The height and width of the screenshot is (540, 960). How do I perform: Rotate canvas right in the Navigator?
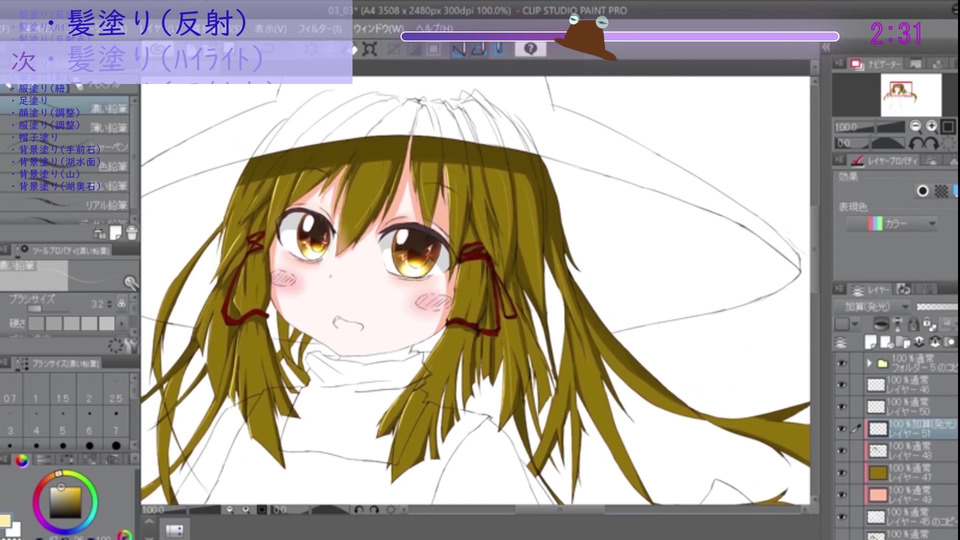pyautogui.click(x=931, y=143)
